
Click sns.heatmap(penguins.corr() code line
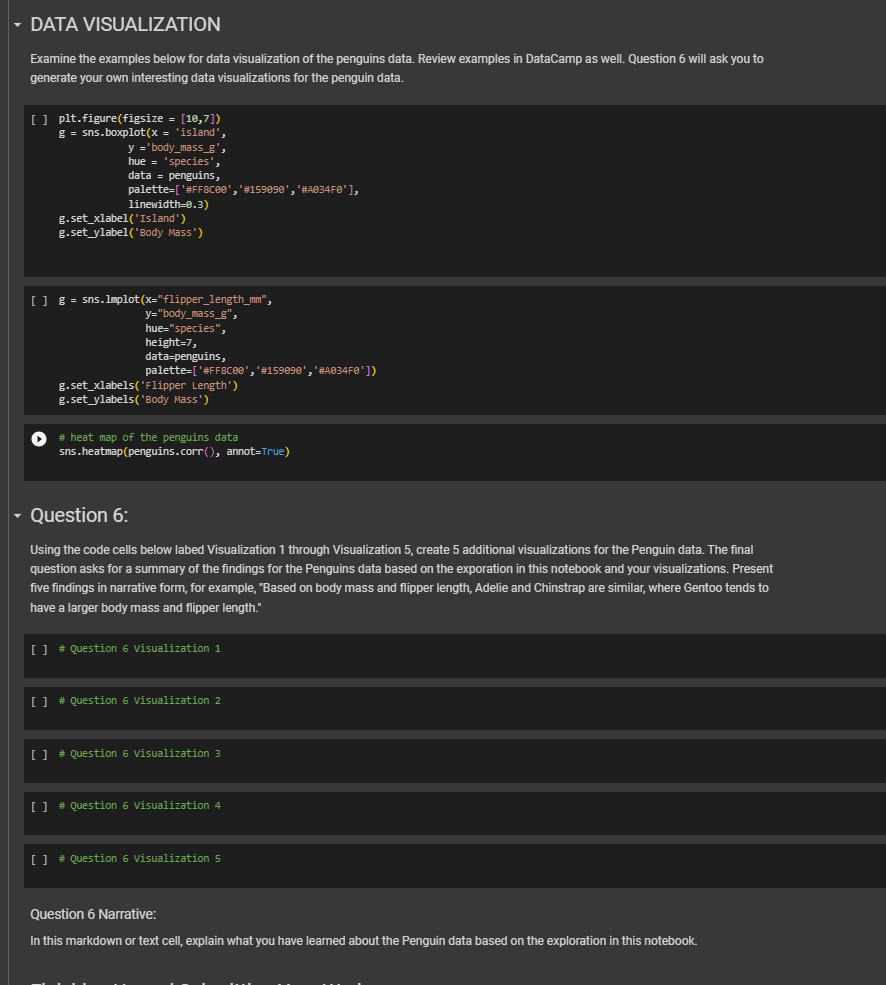coord(174,452)
